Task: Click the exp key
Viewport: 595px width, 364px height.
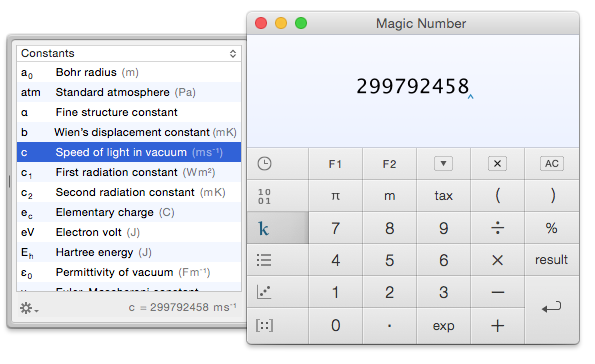Action: tap(443, 326)
